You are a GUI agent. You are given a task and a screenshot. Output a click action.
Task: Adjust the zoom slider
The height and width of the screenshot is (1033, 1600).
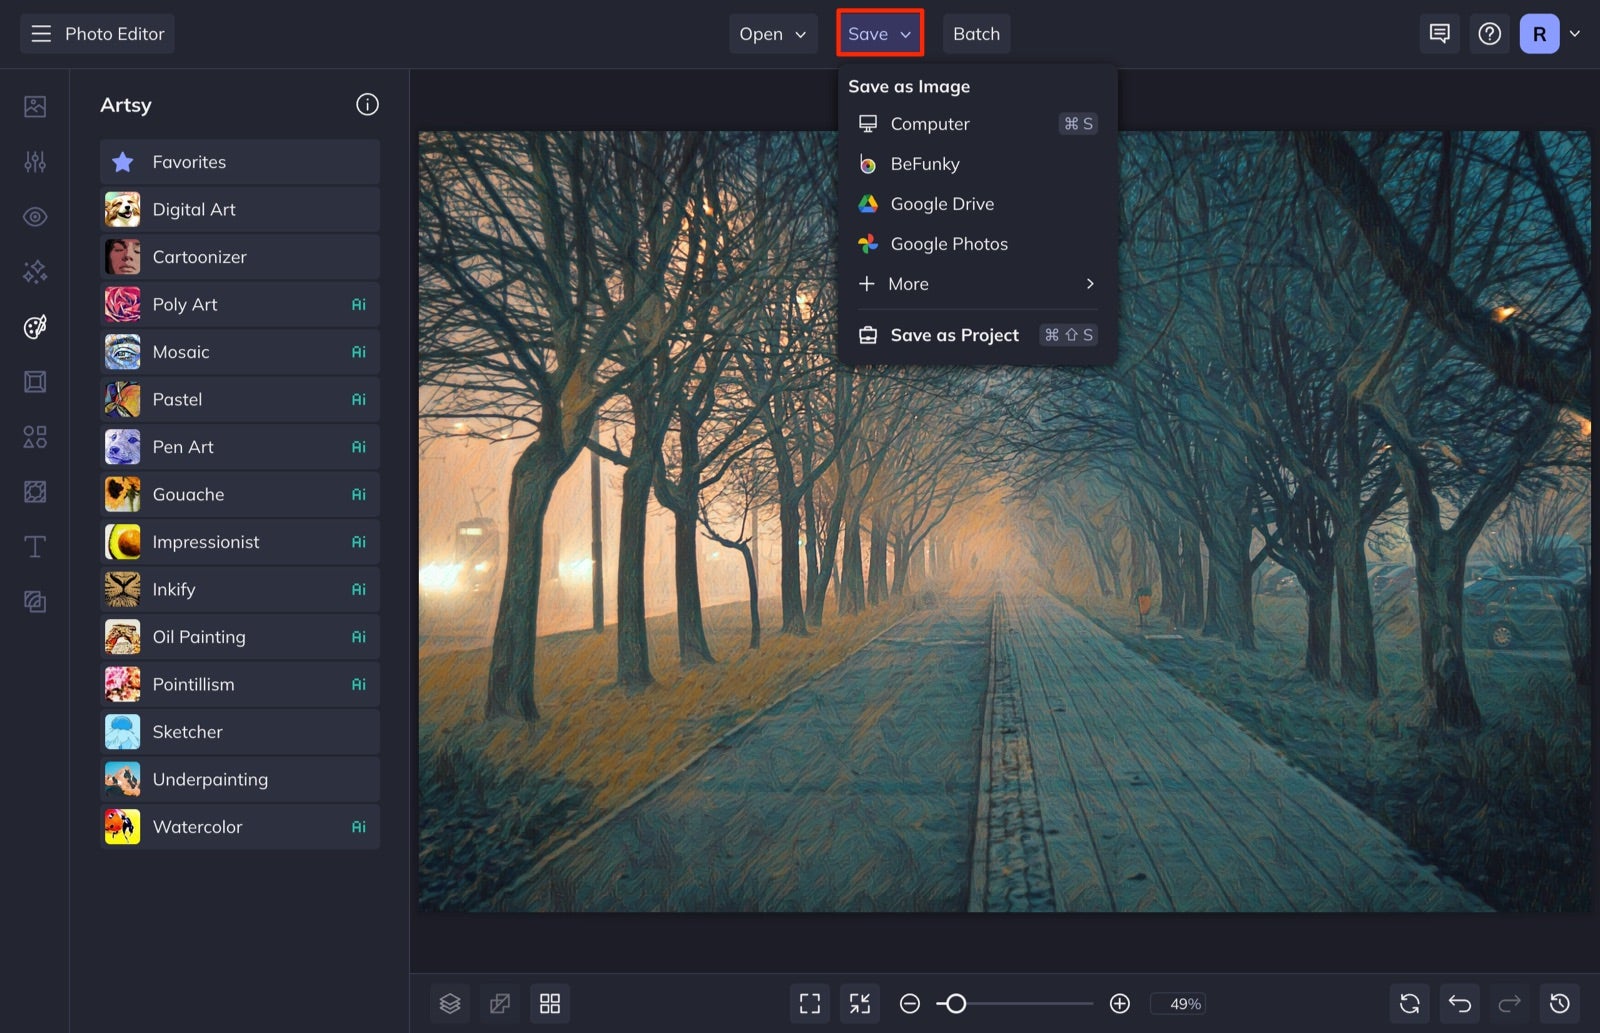pos(958,1003)
